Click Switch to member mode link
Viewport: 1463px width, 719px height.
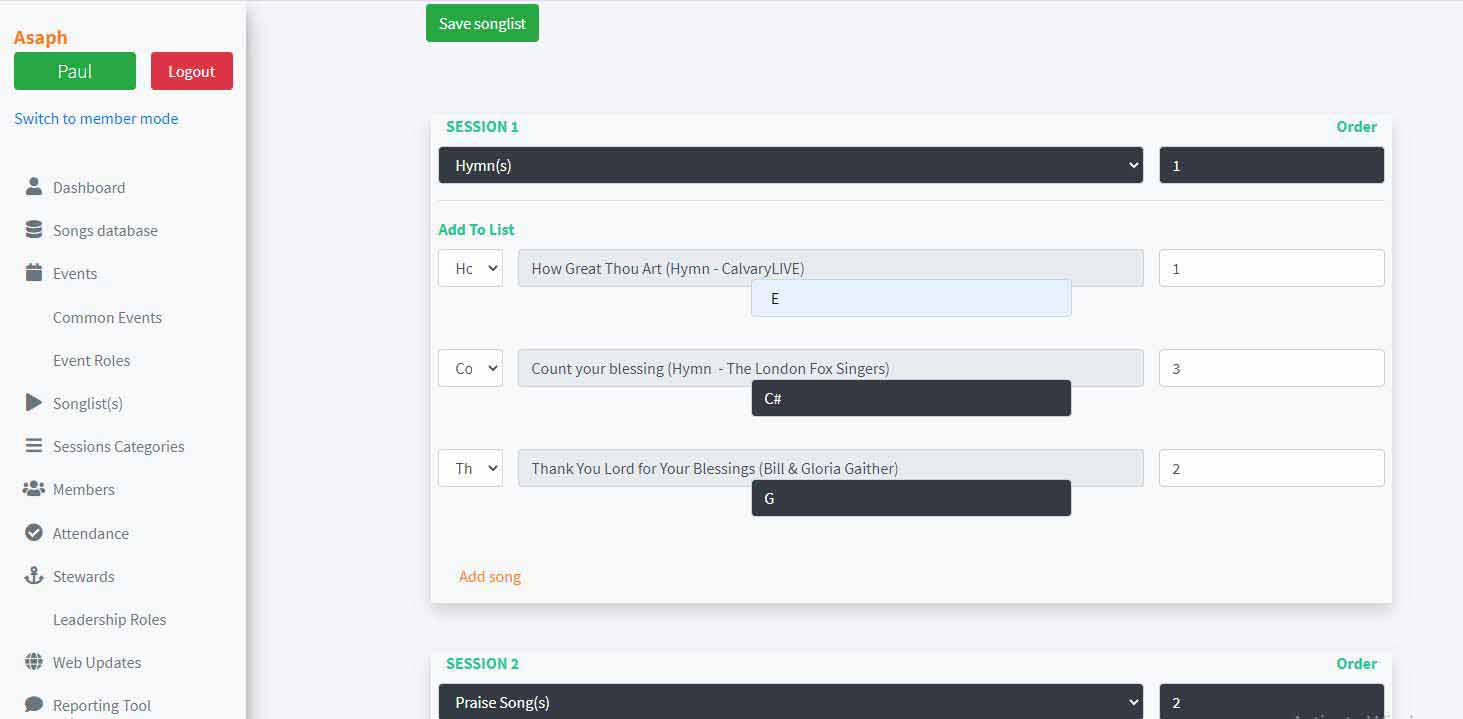tap(96, 118)
